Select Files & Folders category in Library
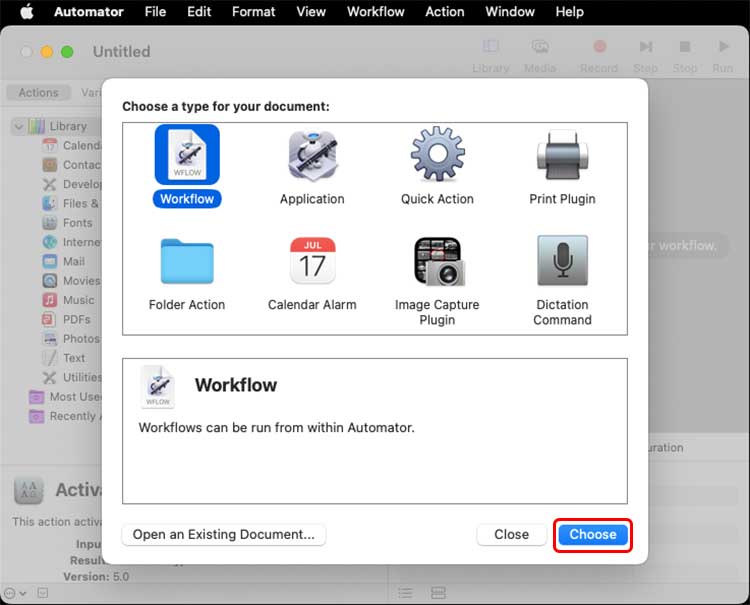This screenshot has height=605, width=750. click(72, 203)
